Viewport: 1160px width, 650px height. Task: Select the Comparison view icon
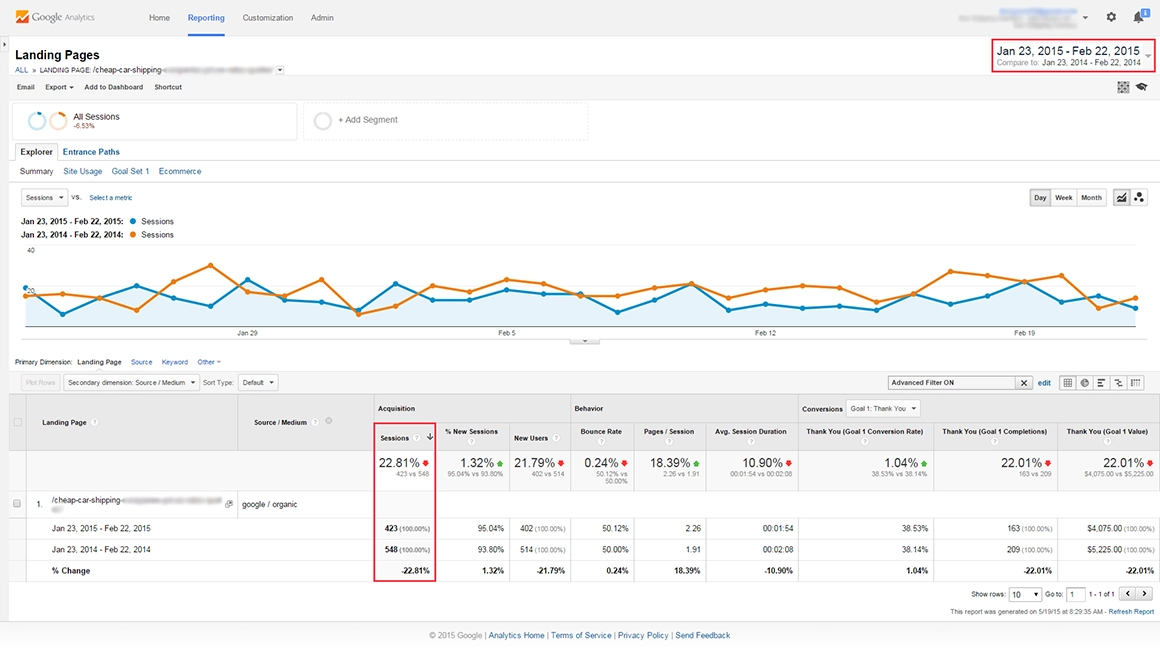coord(1119,383)
